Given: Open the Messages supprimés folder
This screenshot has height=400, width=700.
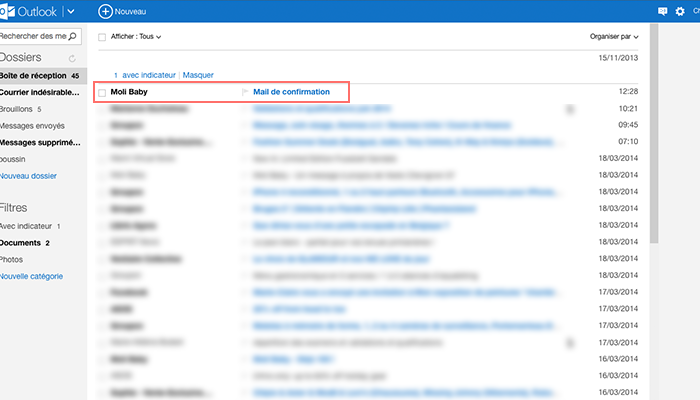Looking at the screenshot, I should [x=40, y=142].
